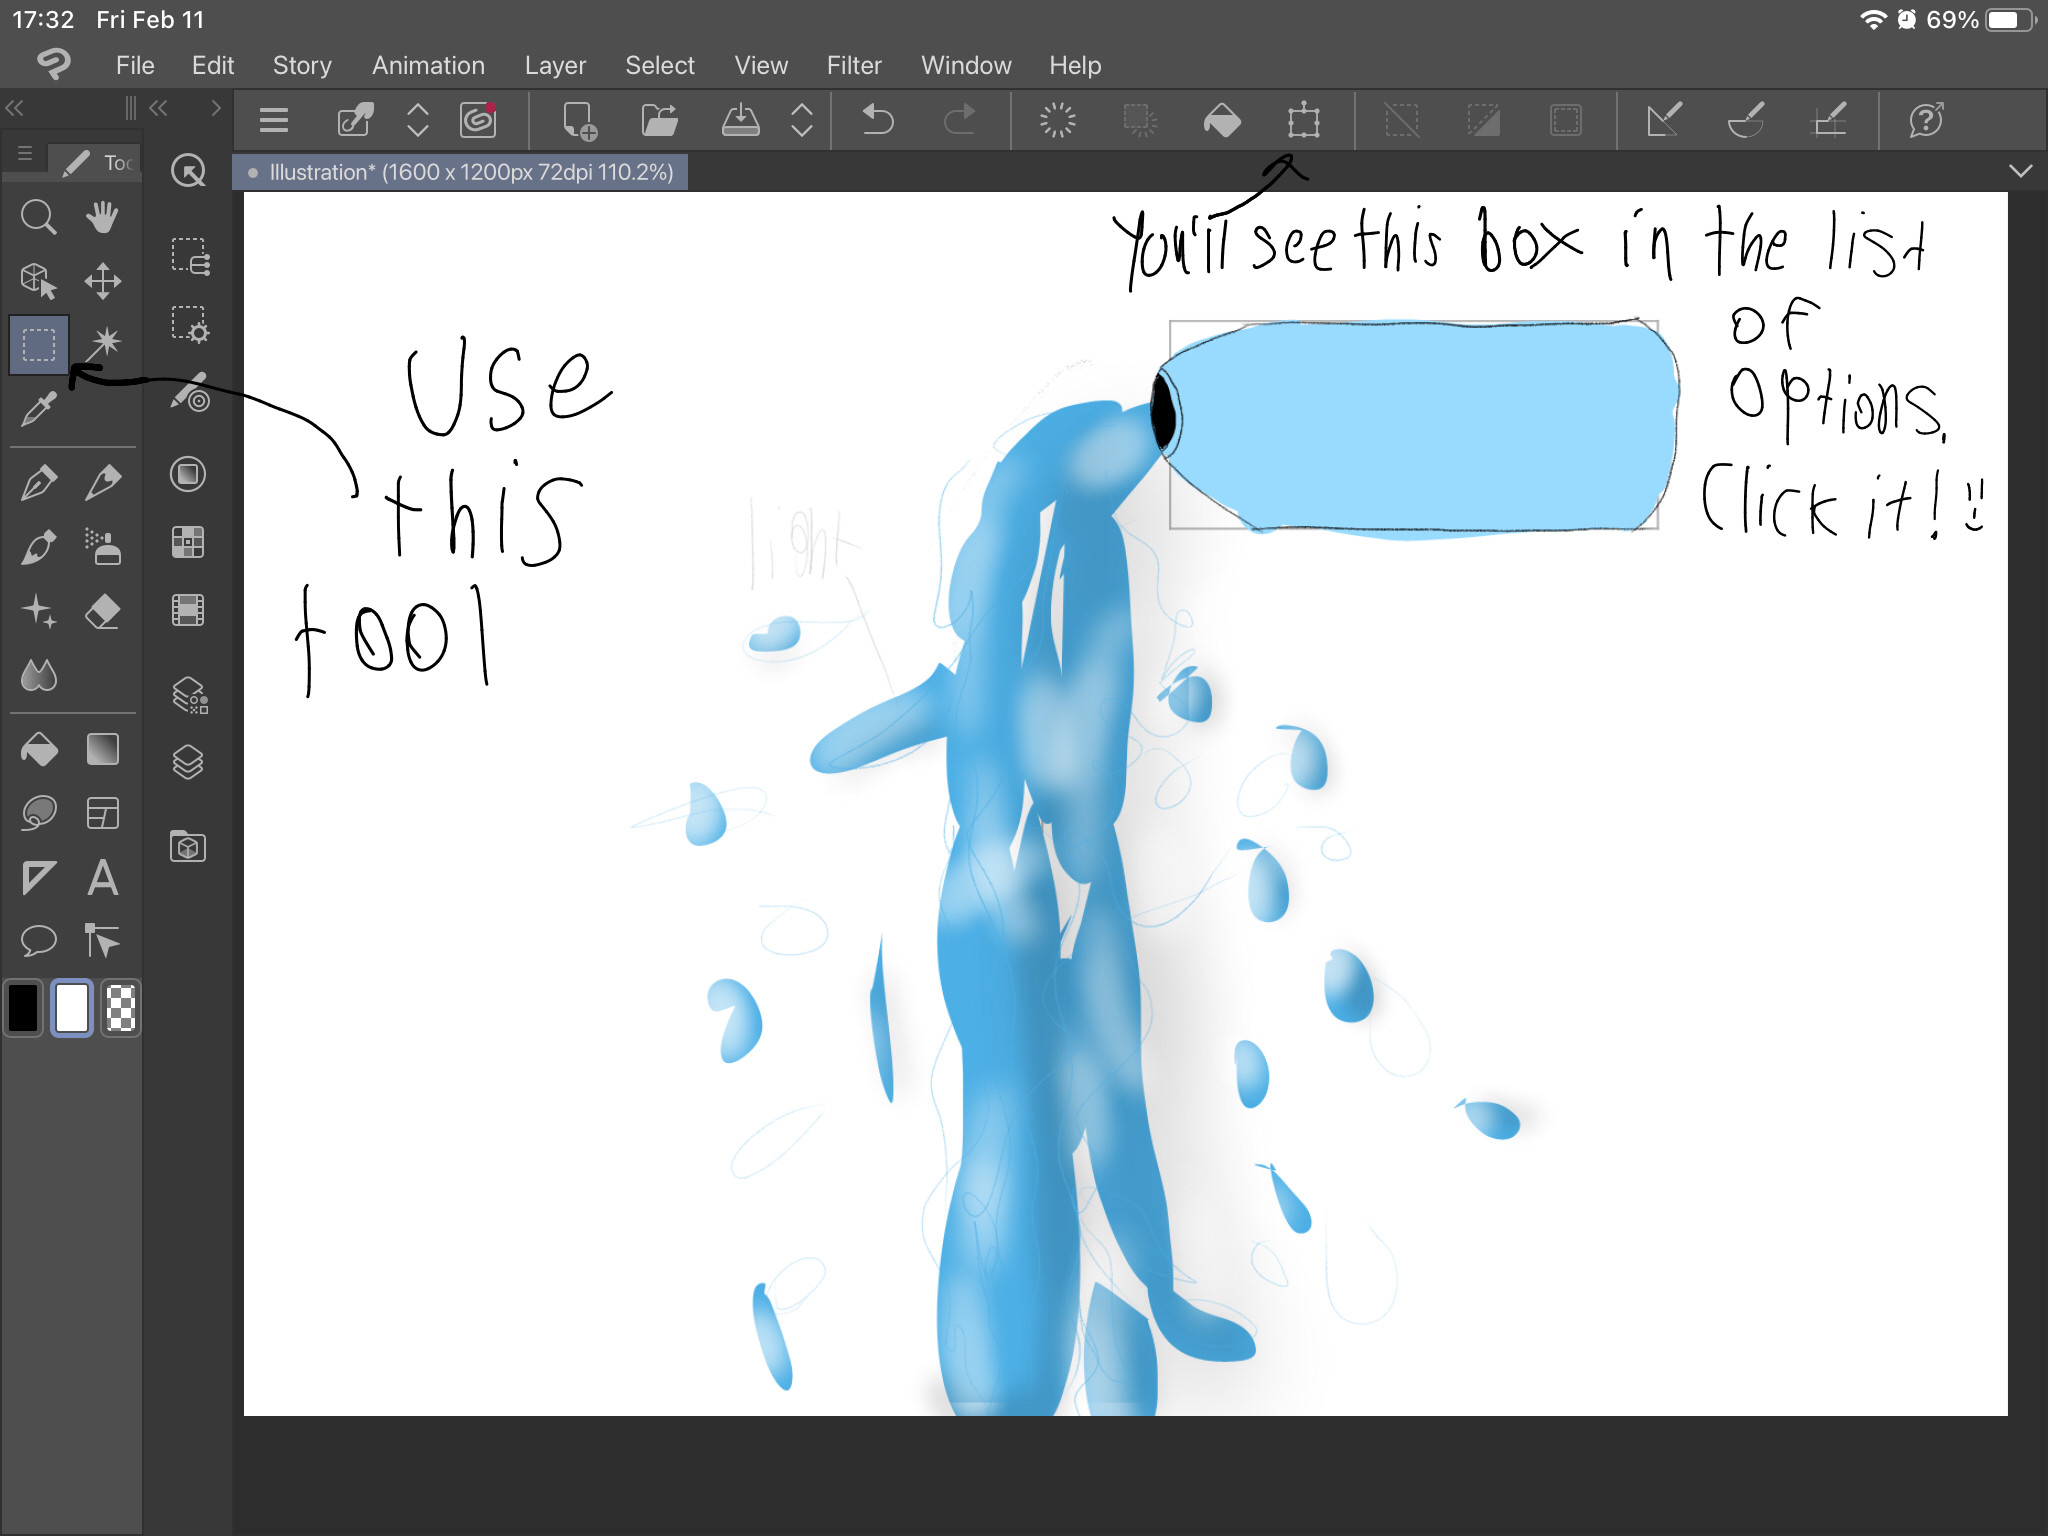
Task: Expand the canvas tab dropdown chevron
Action: pos(2020,171)
